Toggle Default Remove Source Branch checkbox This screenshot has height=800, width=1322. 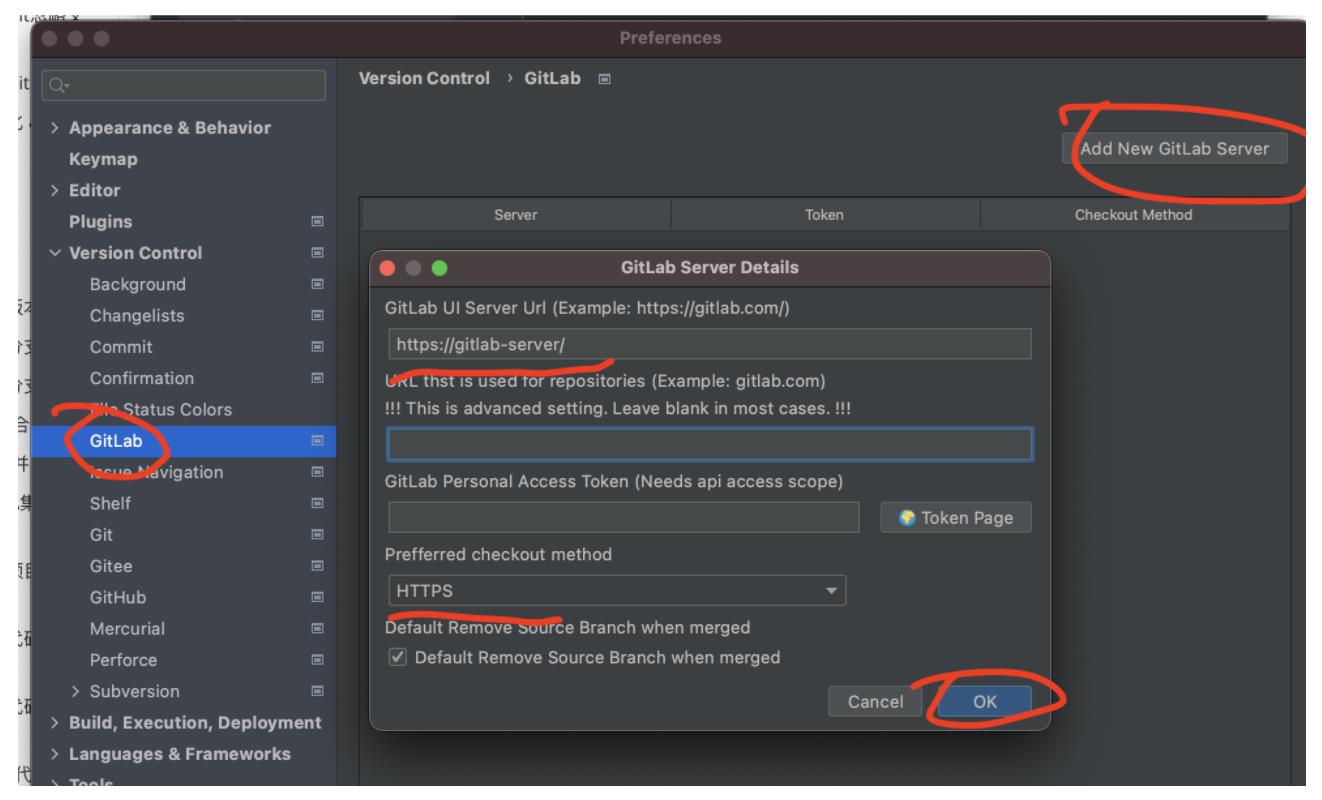(397, 658)
